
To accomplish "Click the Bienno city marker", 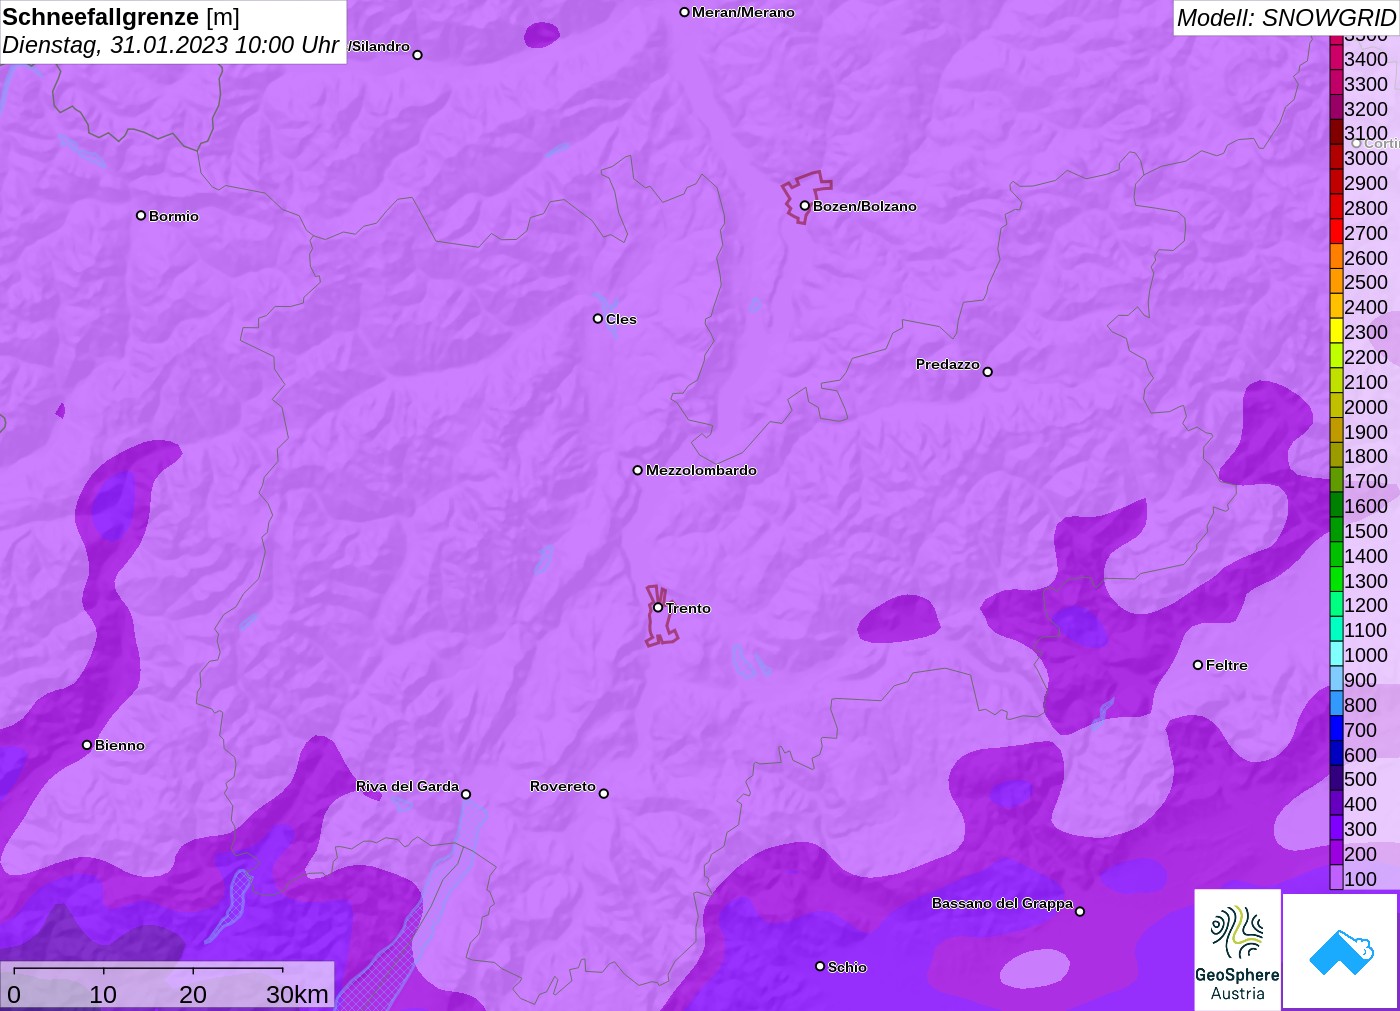I will click(x=87, y=745).
